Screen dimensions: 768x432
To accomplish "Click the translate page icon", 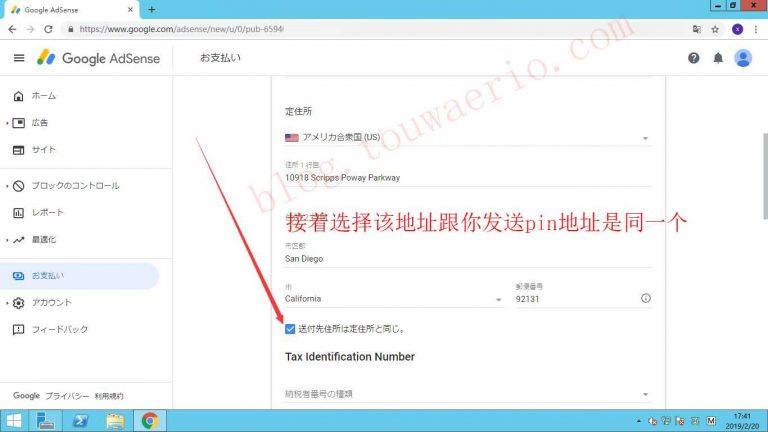I will [x=696, y=29].
